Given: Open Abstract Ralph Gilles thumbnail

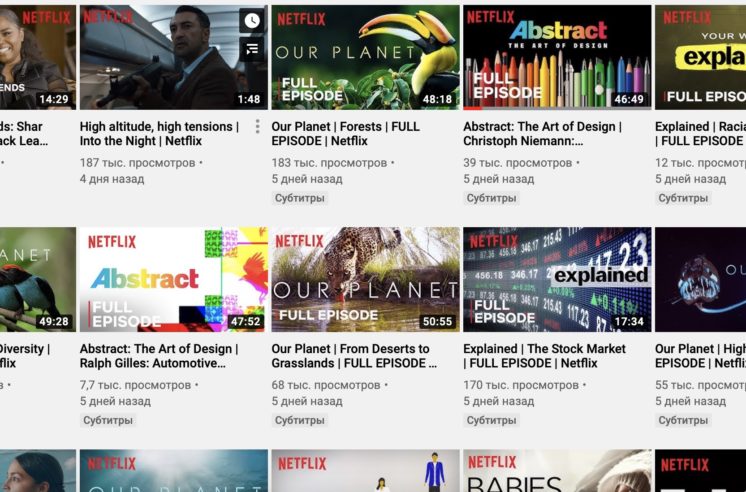Looking at the screenshot, I should tap(173, 279).
